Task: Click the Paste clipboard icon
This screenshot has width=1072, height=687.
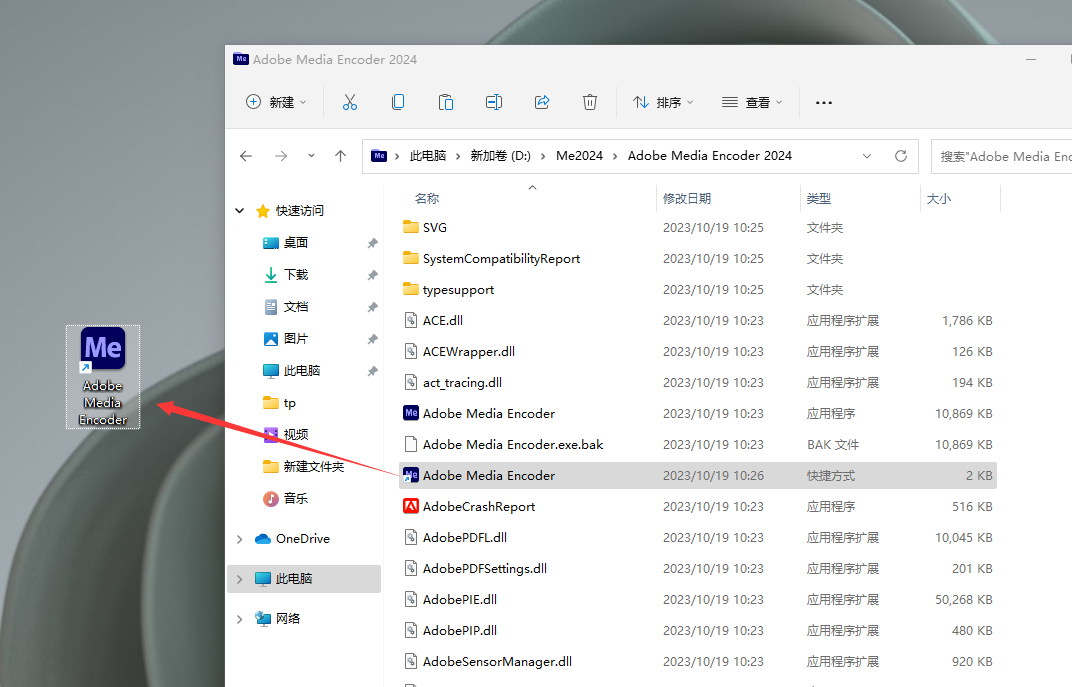Action: tap(446, 103)
